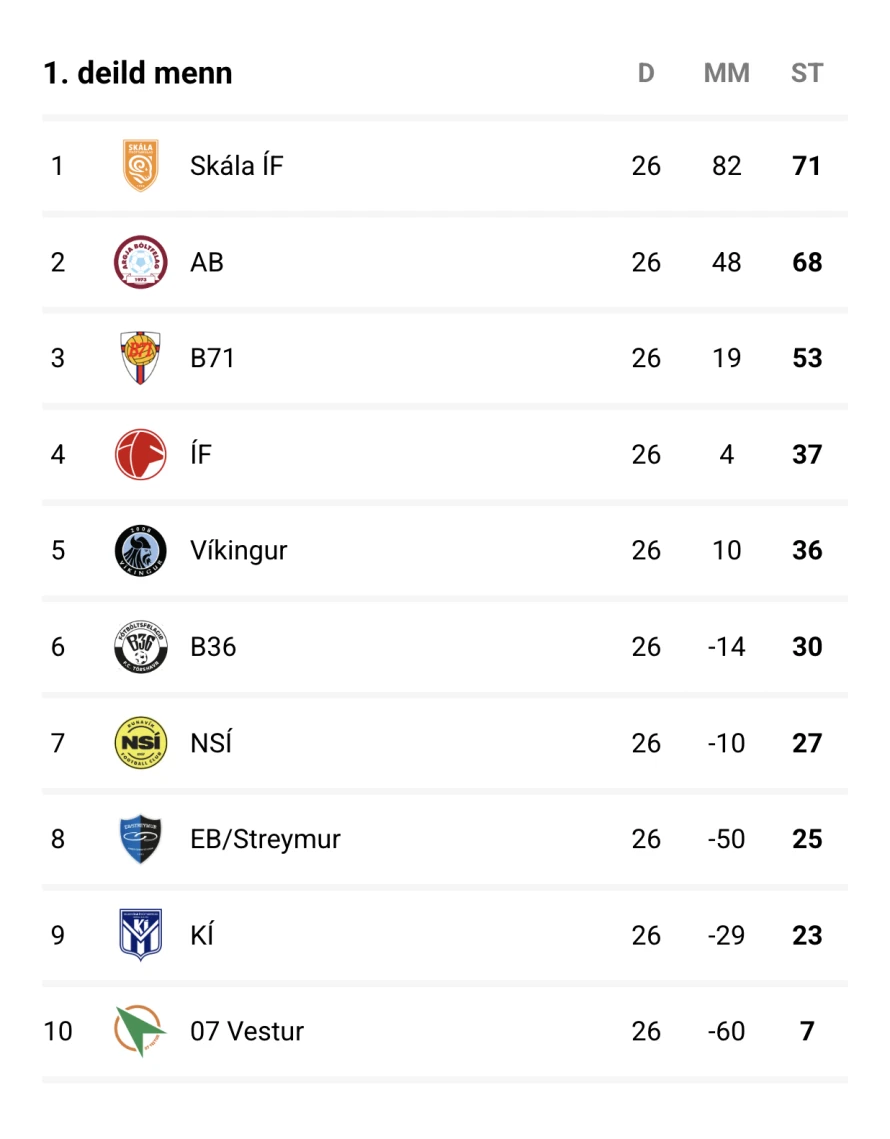Tap the 07 Vestur arrow logo
This screenshot has width=890, height=1139.
click(140, 1031)
